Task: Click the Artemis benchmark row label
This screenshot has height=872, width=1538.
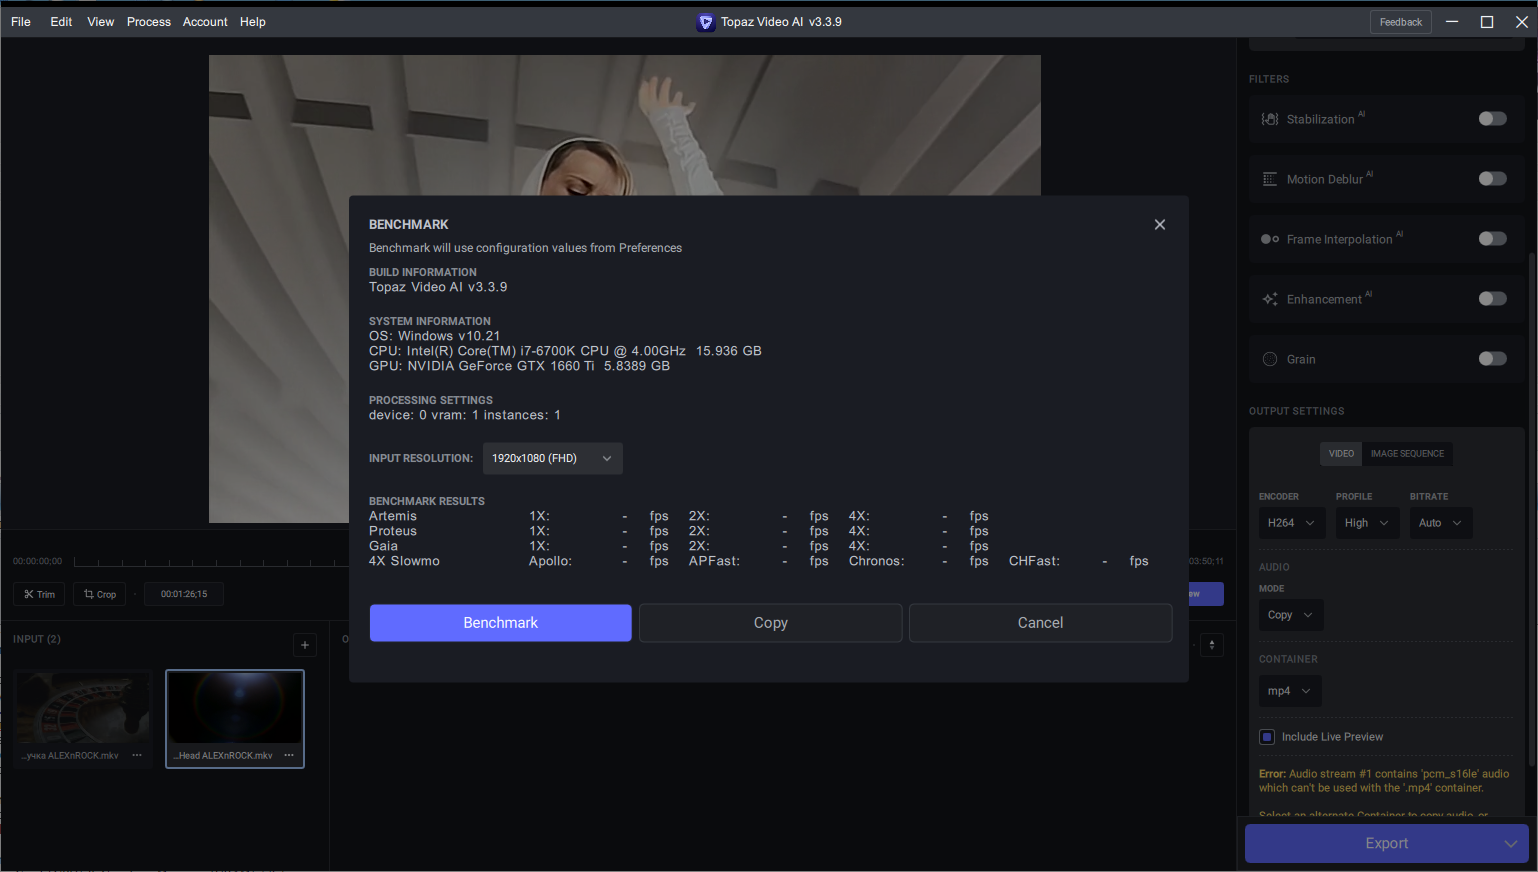Action: pos(393,516)
